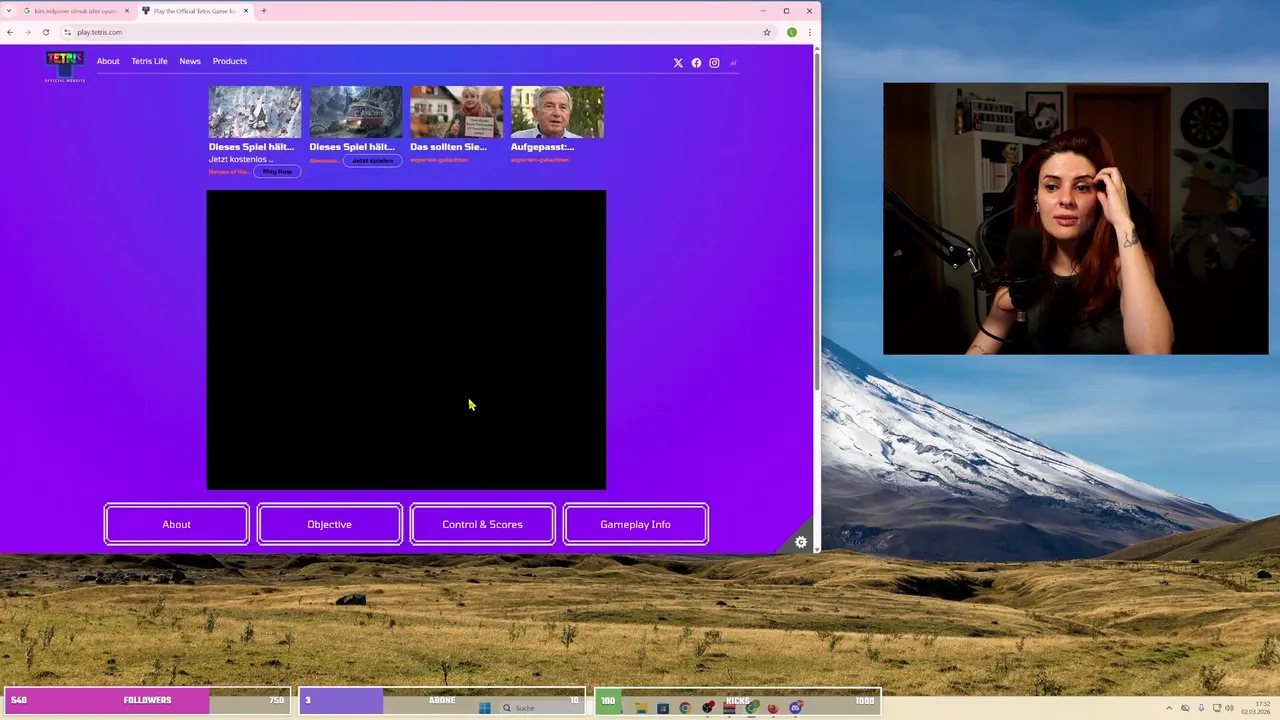
Task: Click the Objective button
Action: [329, 524]
